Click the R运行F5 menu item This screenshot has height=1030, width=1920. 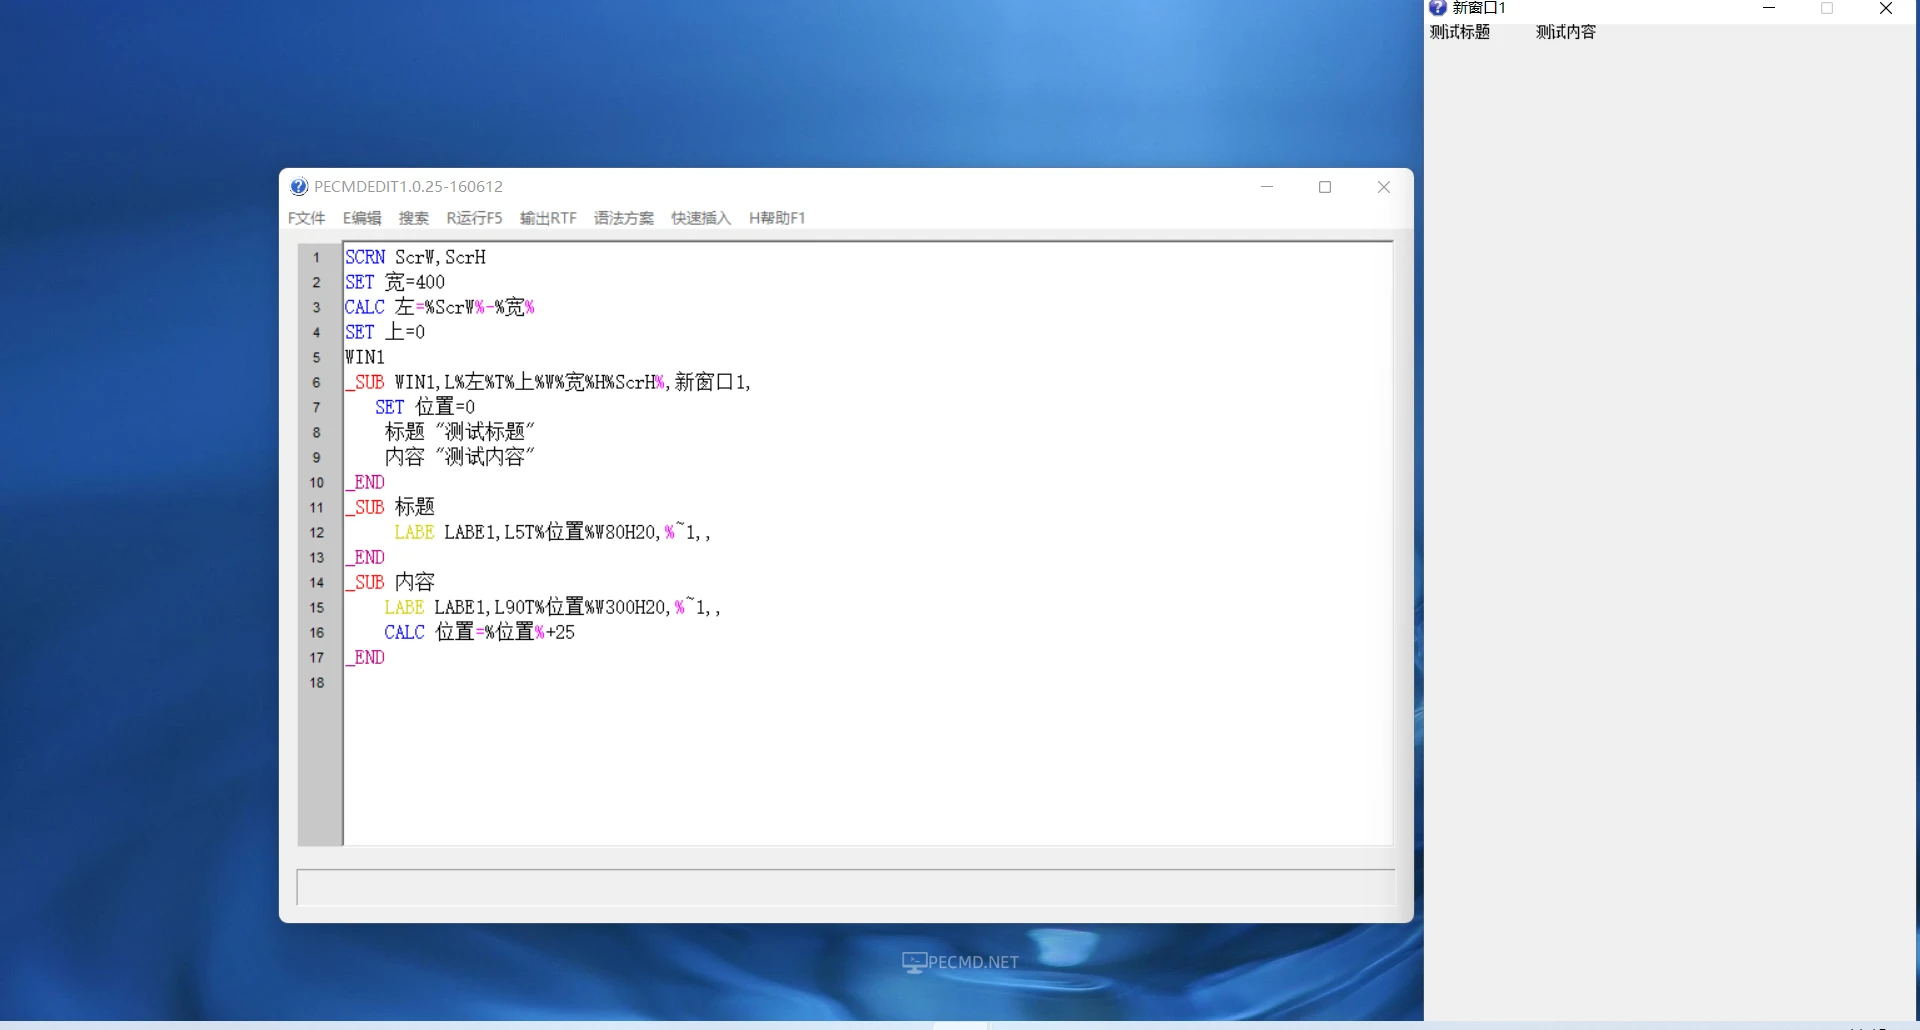pos(474,218)
